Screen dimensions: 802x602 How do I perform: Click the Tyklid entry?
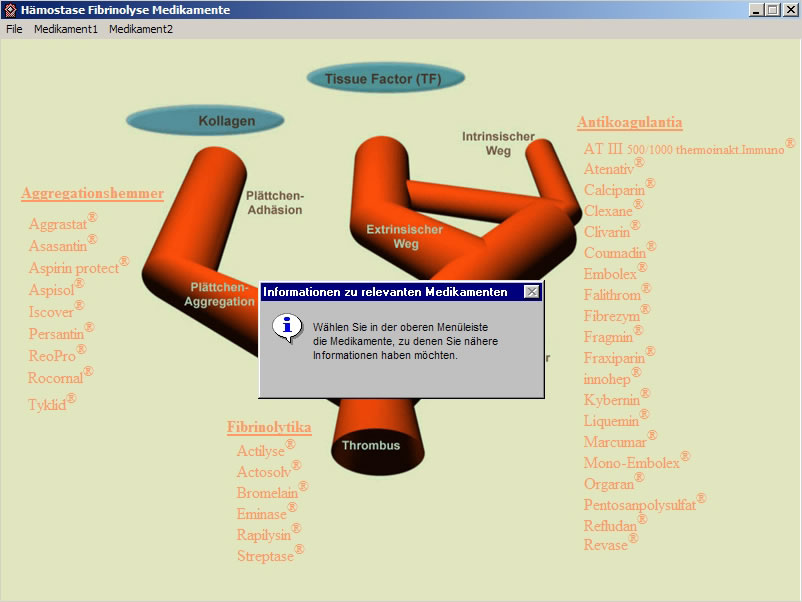click(52, 404)
